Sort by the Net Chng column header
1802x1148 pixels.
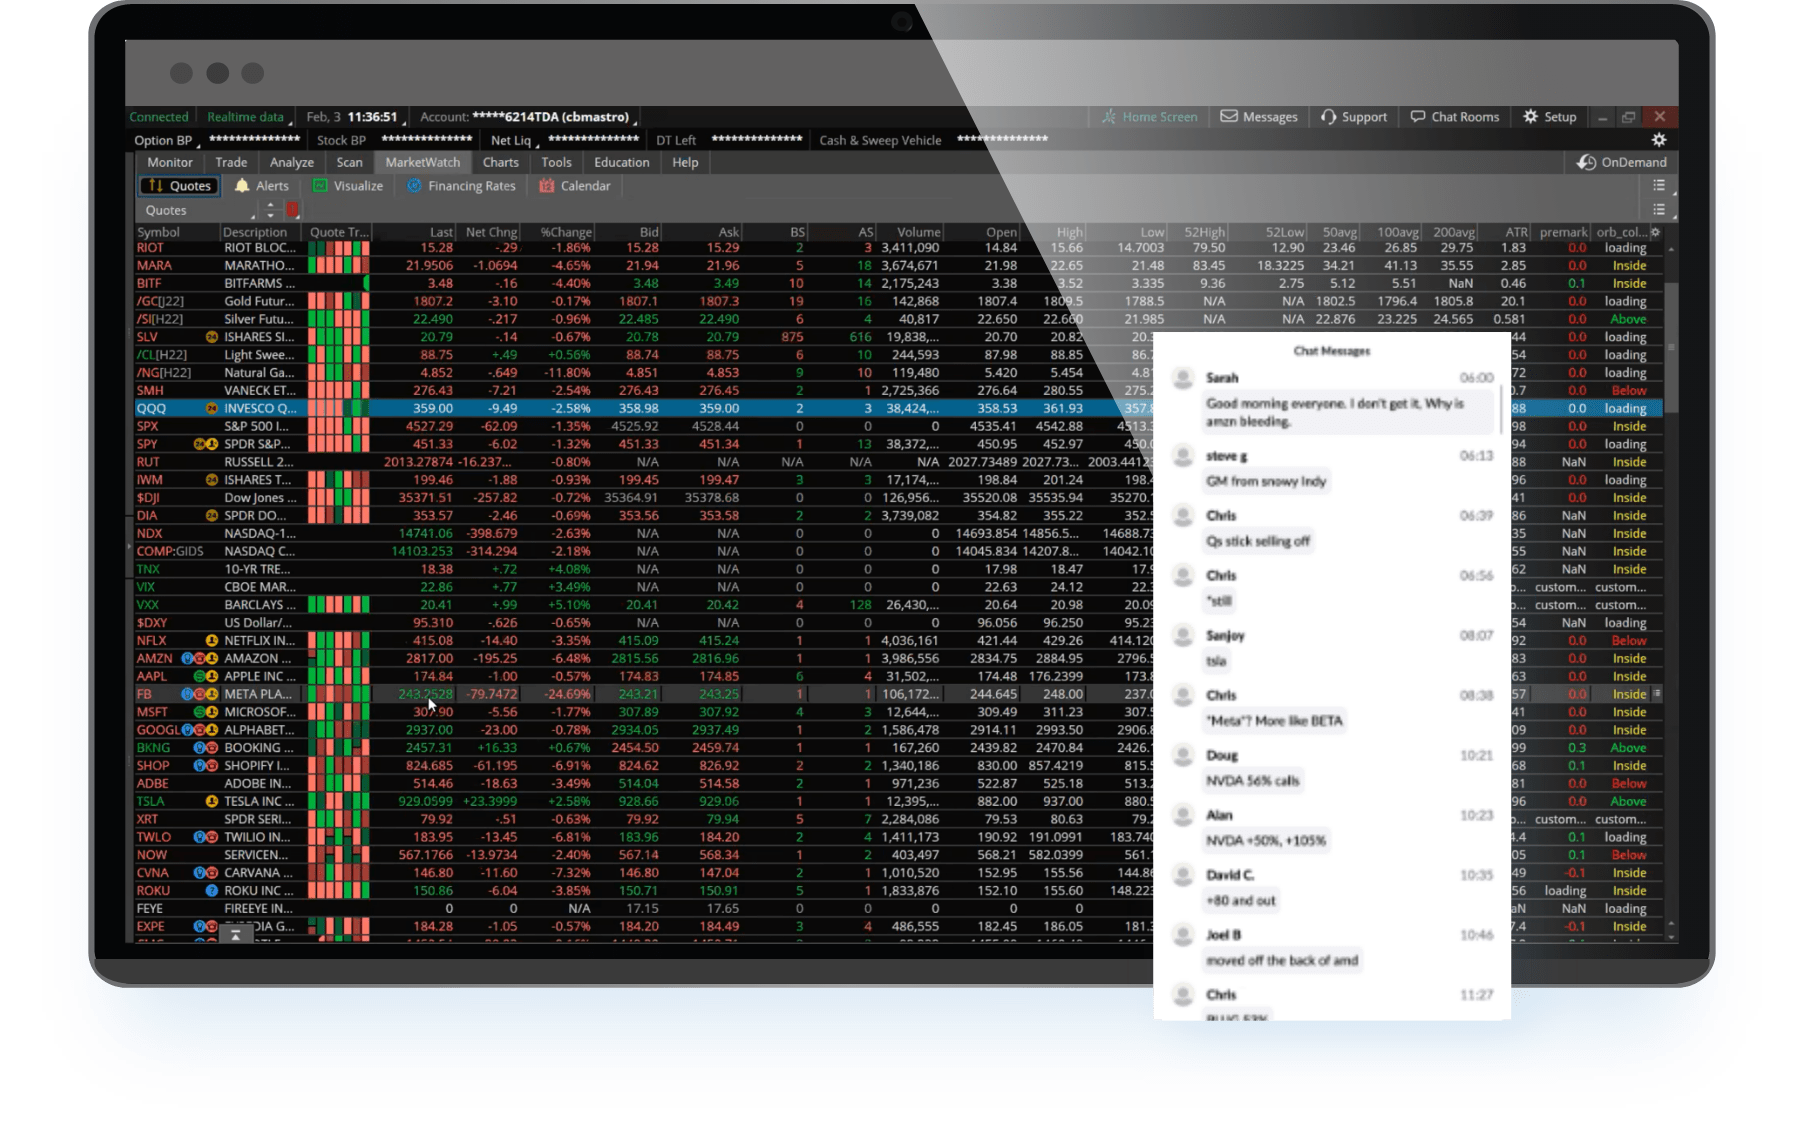[490, 232]
